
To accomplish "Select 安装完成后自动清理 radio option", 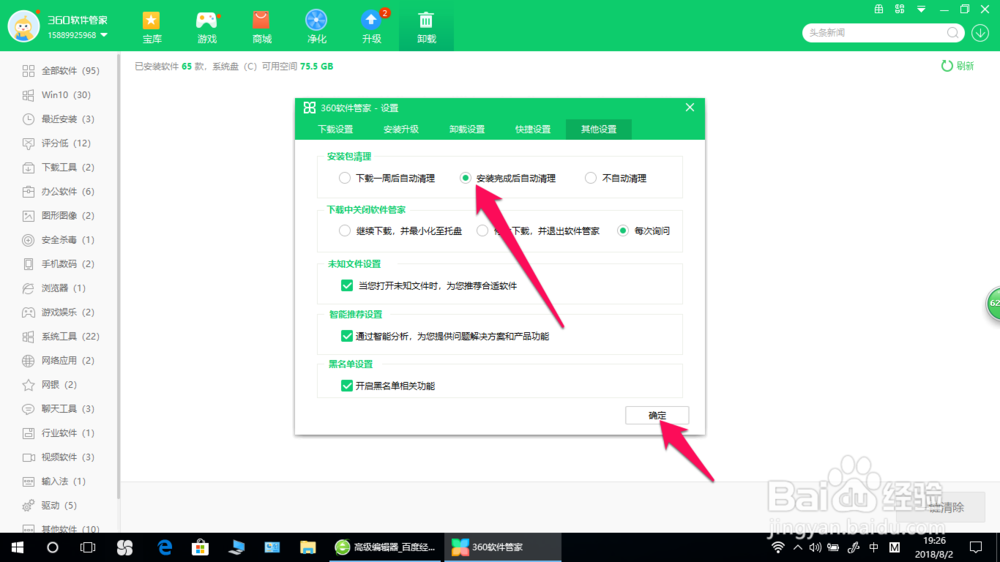I will point(466,178).
